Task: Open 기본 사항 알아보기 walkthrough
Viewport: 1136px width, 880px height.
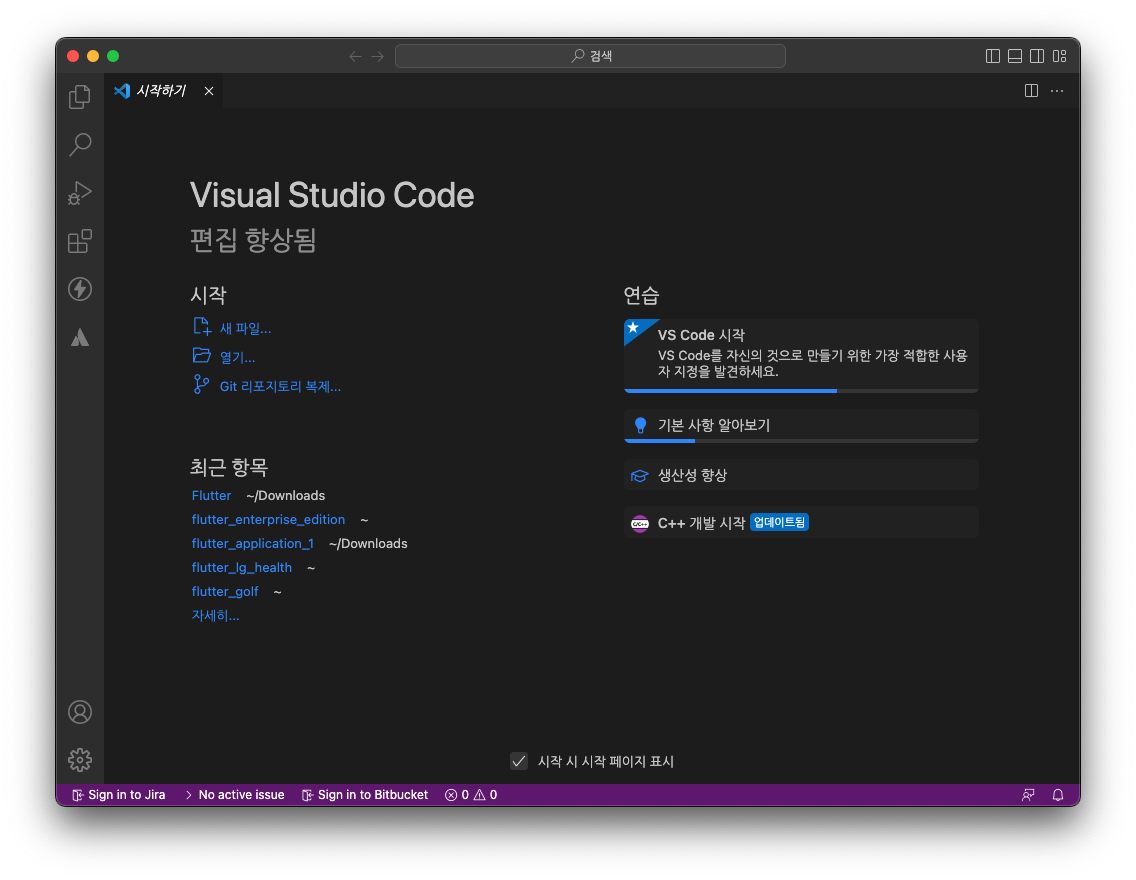Action: click(x=801, y=426)
